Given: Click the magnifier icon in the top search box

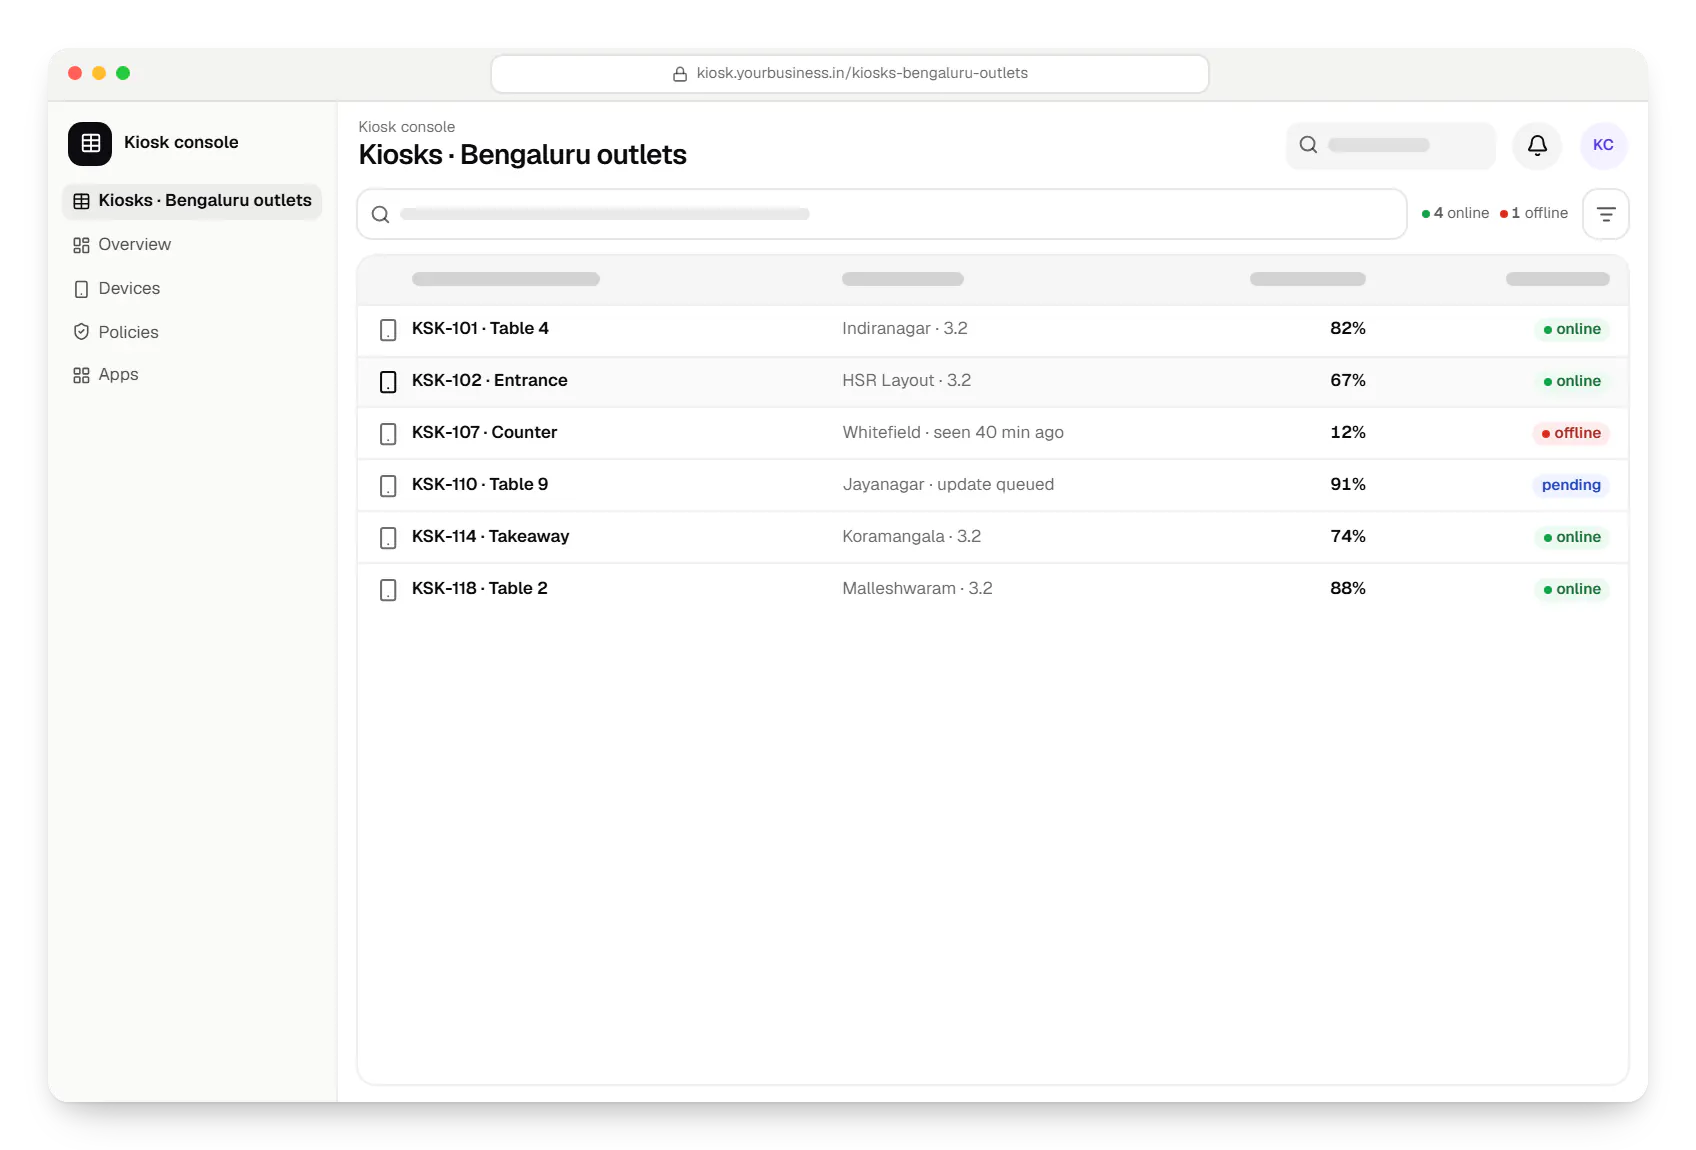Looking at the screenshot, I should coord(1308,145).
